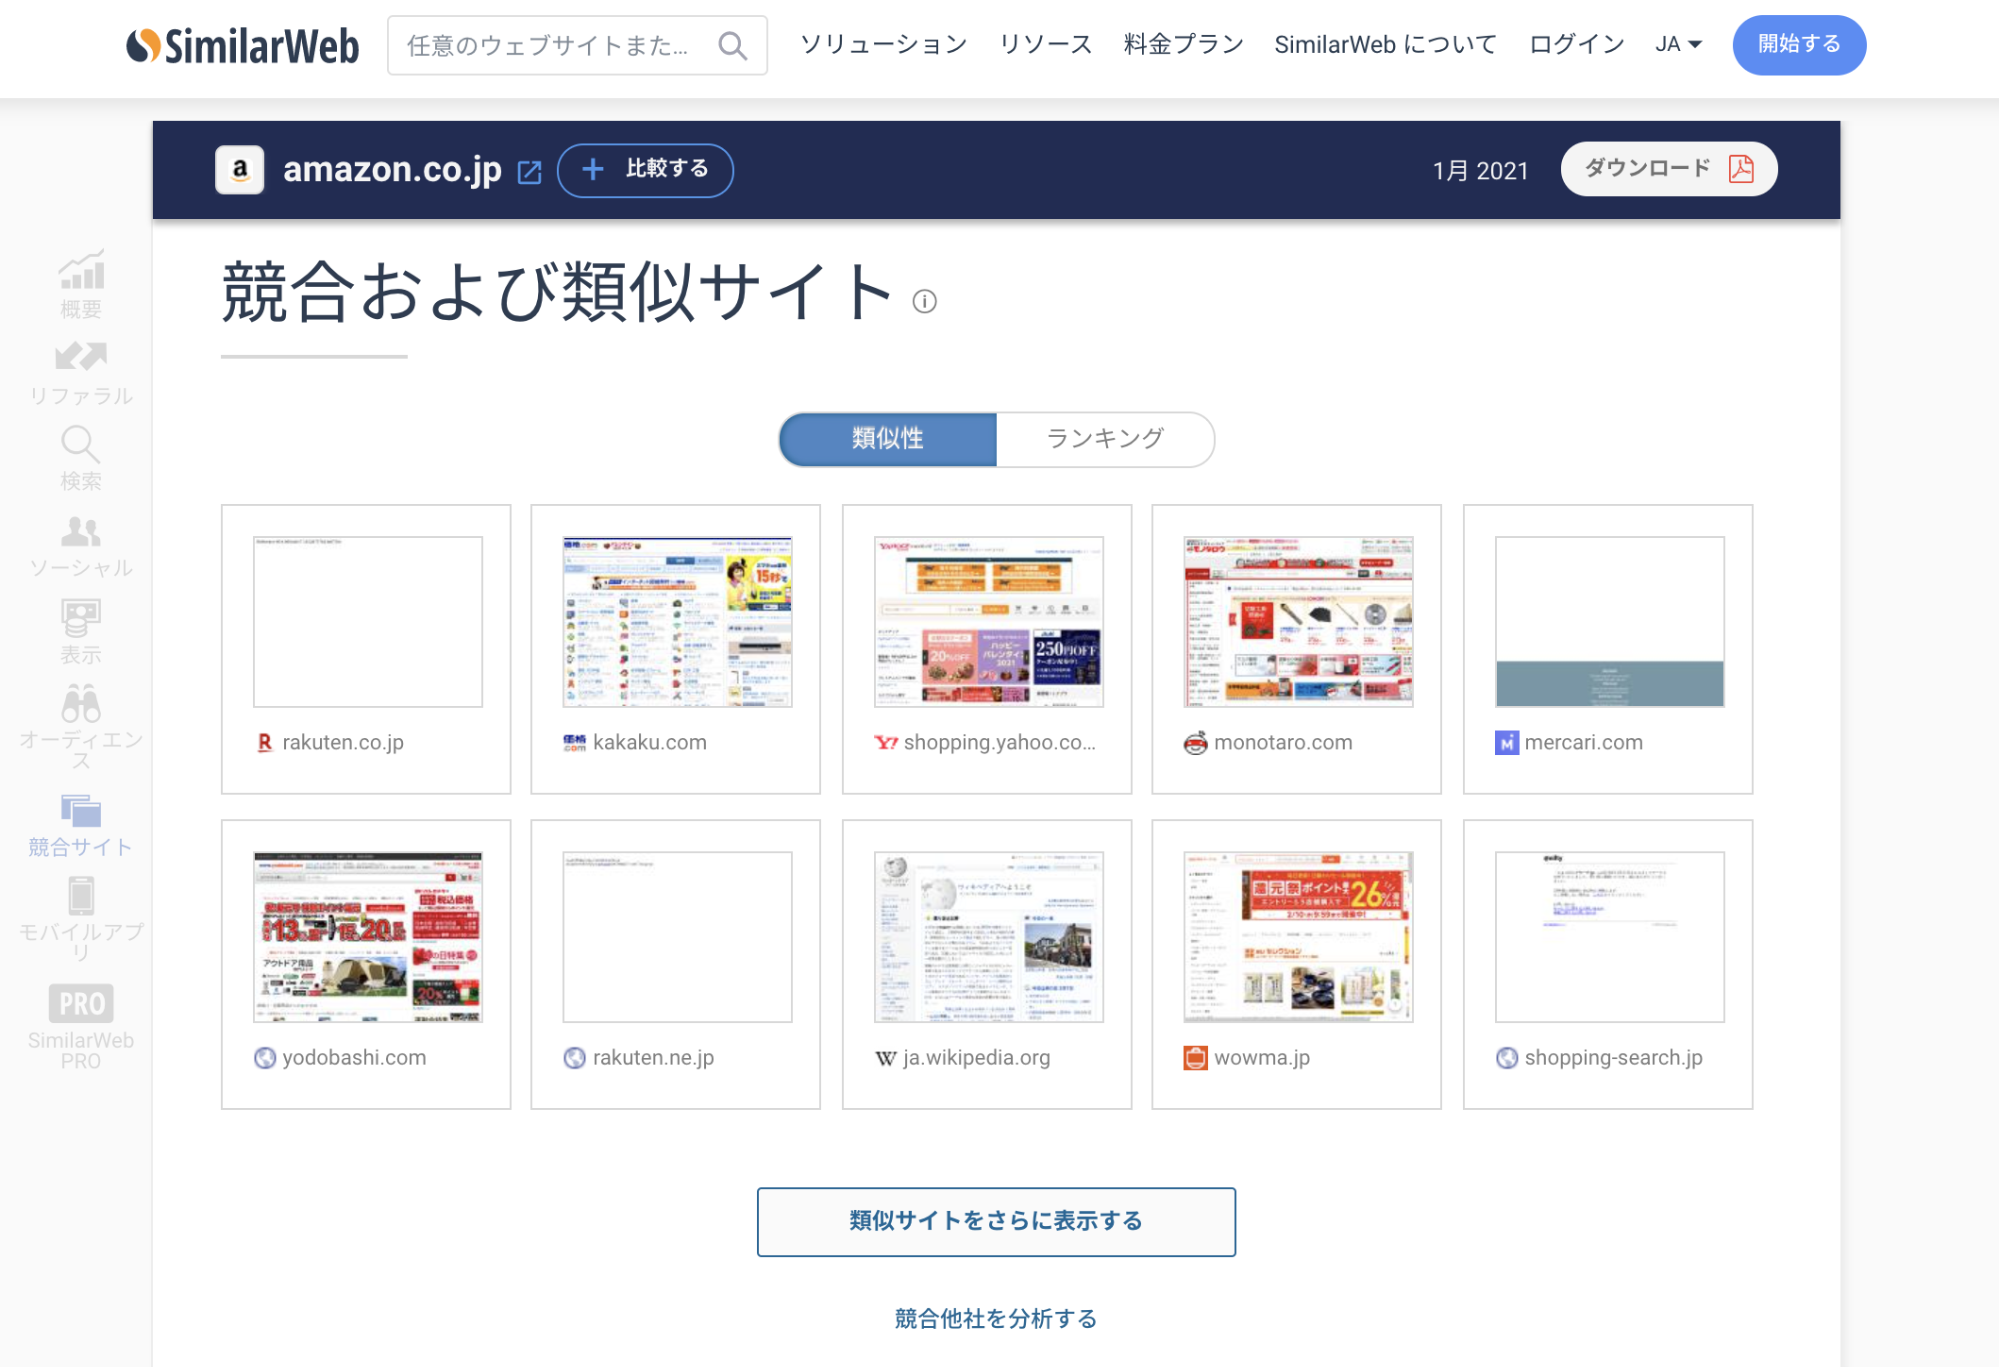
Task: Select the モバイルアプリ phone sidebar icon
Action: (81, 896)
